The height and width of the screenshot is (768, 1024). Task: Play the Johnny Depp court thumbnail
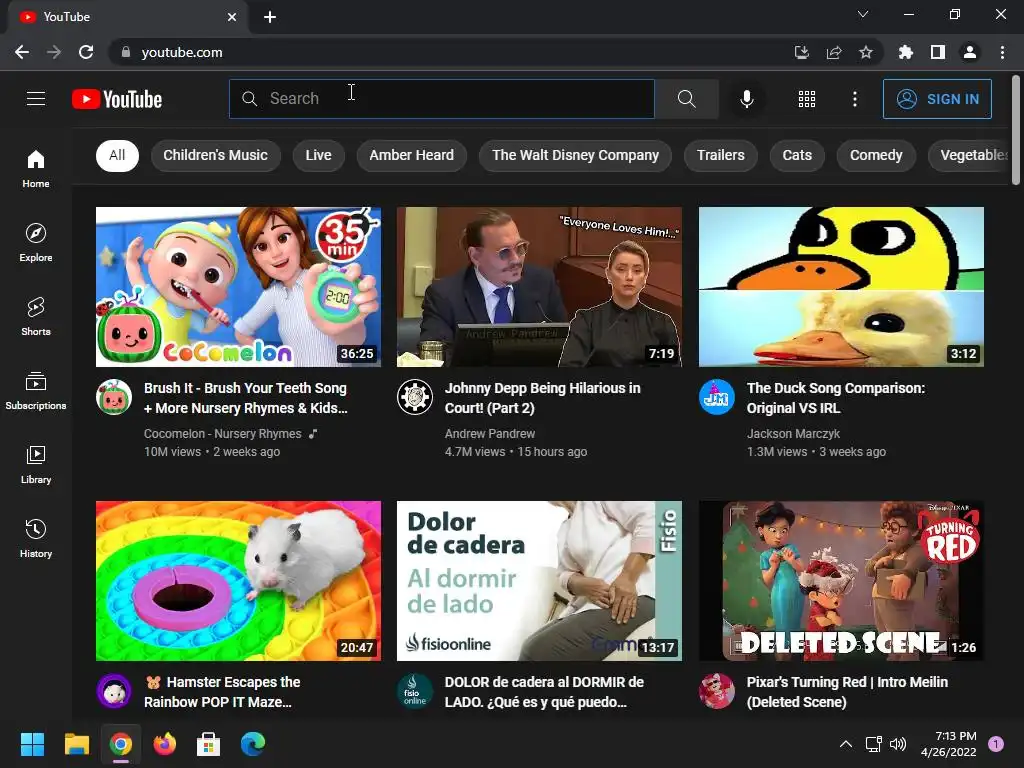pyautogui.click(x=539, y=287)
